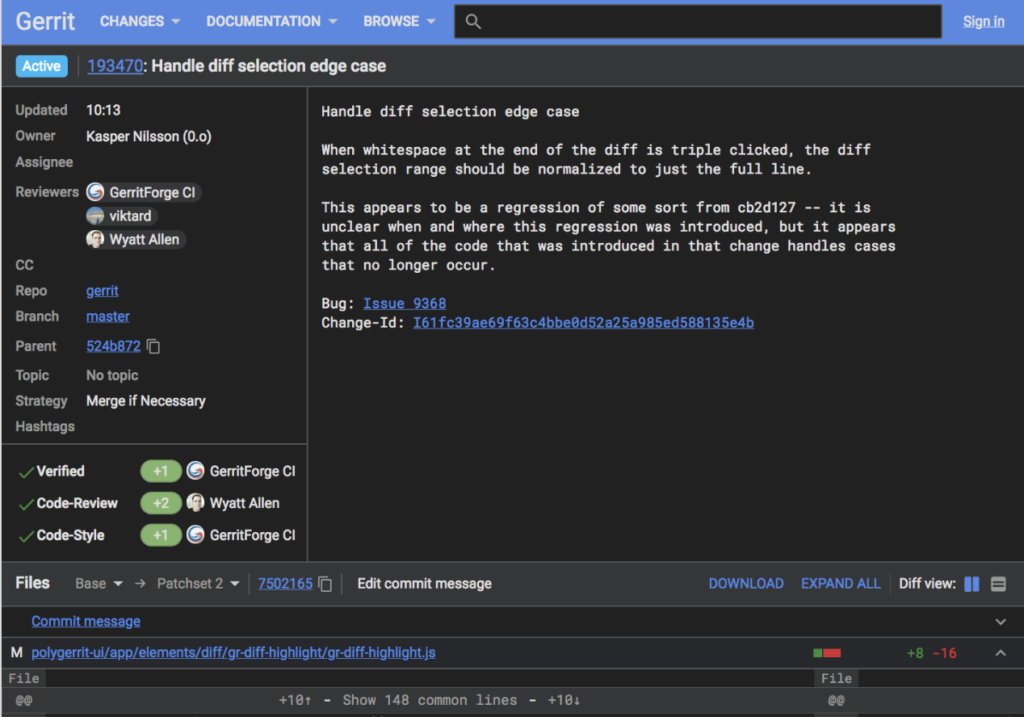The height and width of the screenshot is (717, 1024).
Task: Click the red-green diff size bar
Action: point(827,653)
